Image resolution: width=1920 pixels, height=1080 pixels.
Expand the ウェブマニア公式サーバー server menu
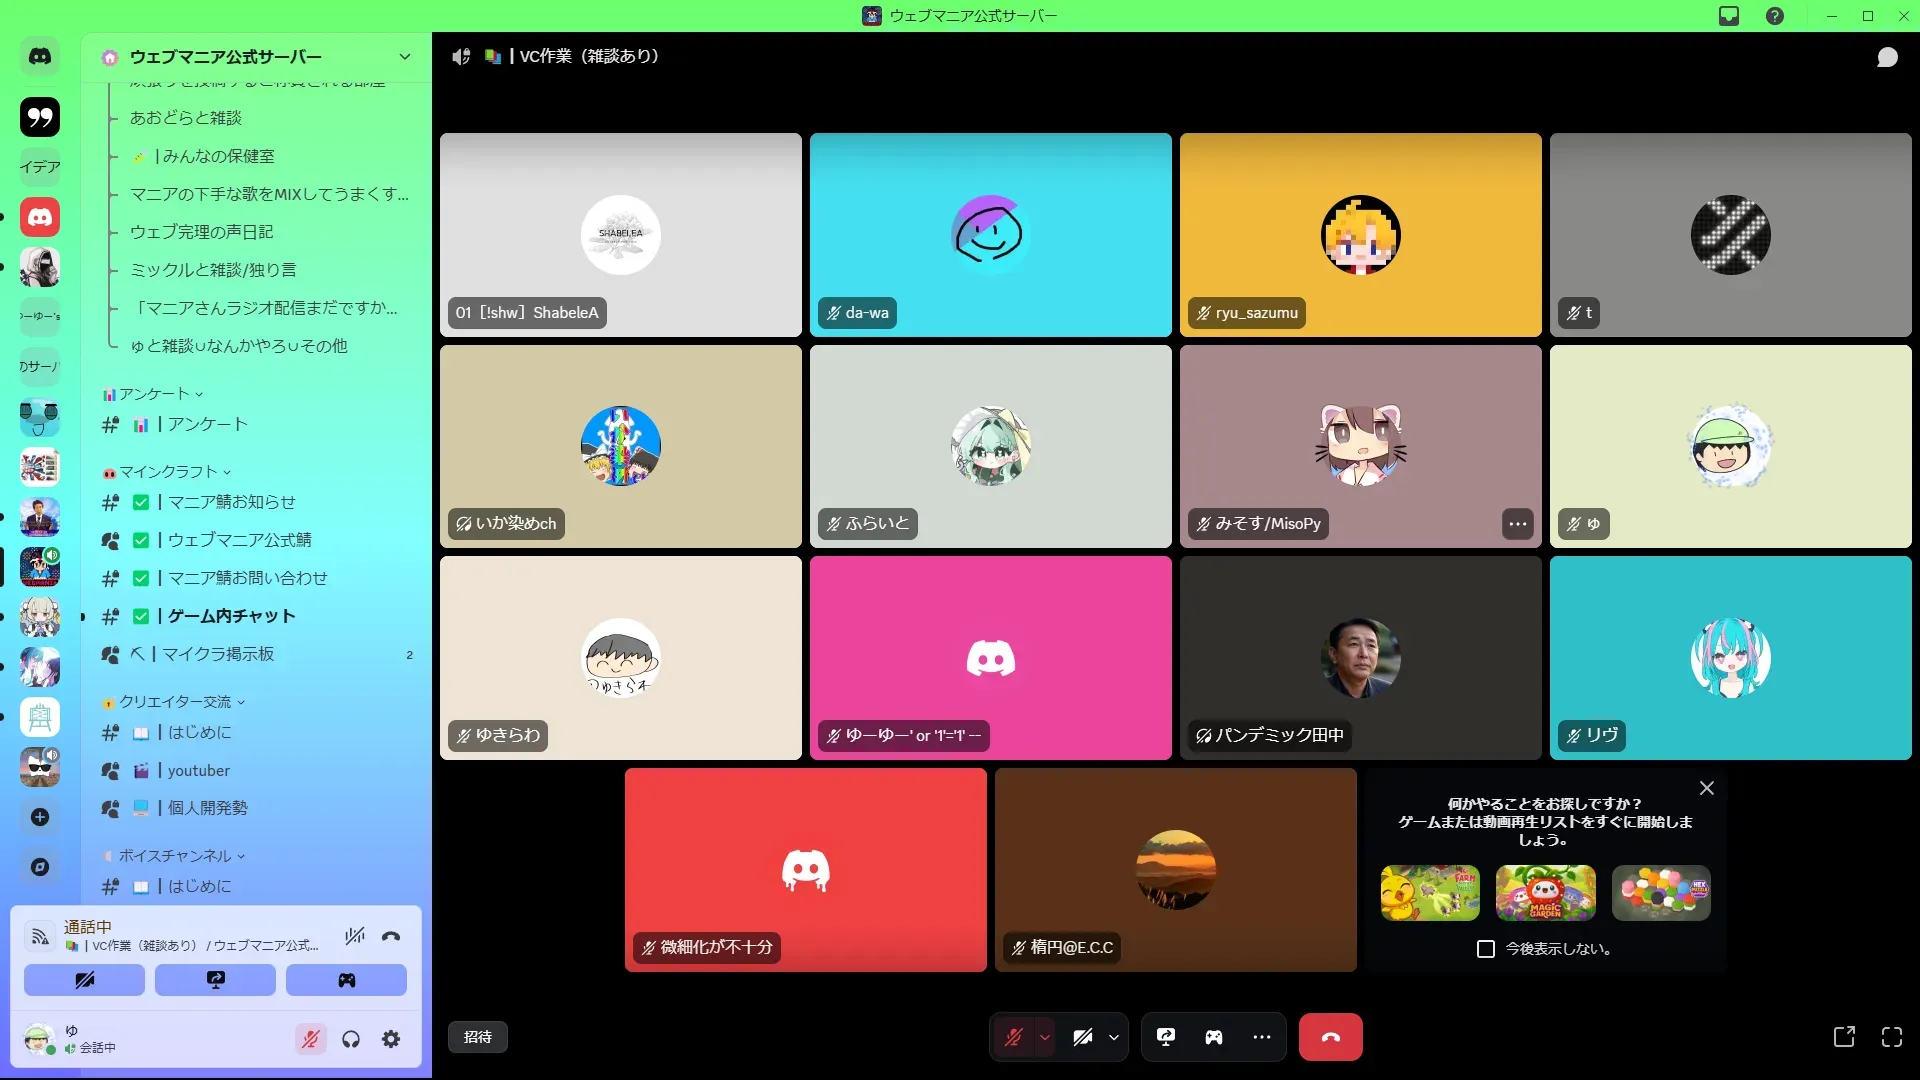pos(404,57)
